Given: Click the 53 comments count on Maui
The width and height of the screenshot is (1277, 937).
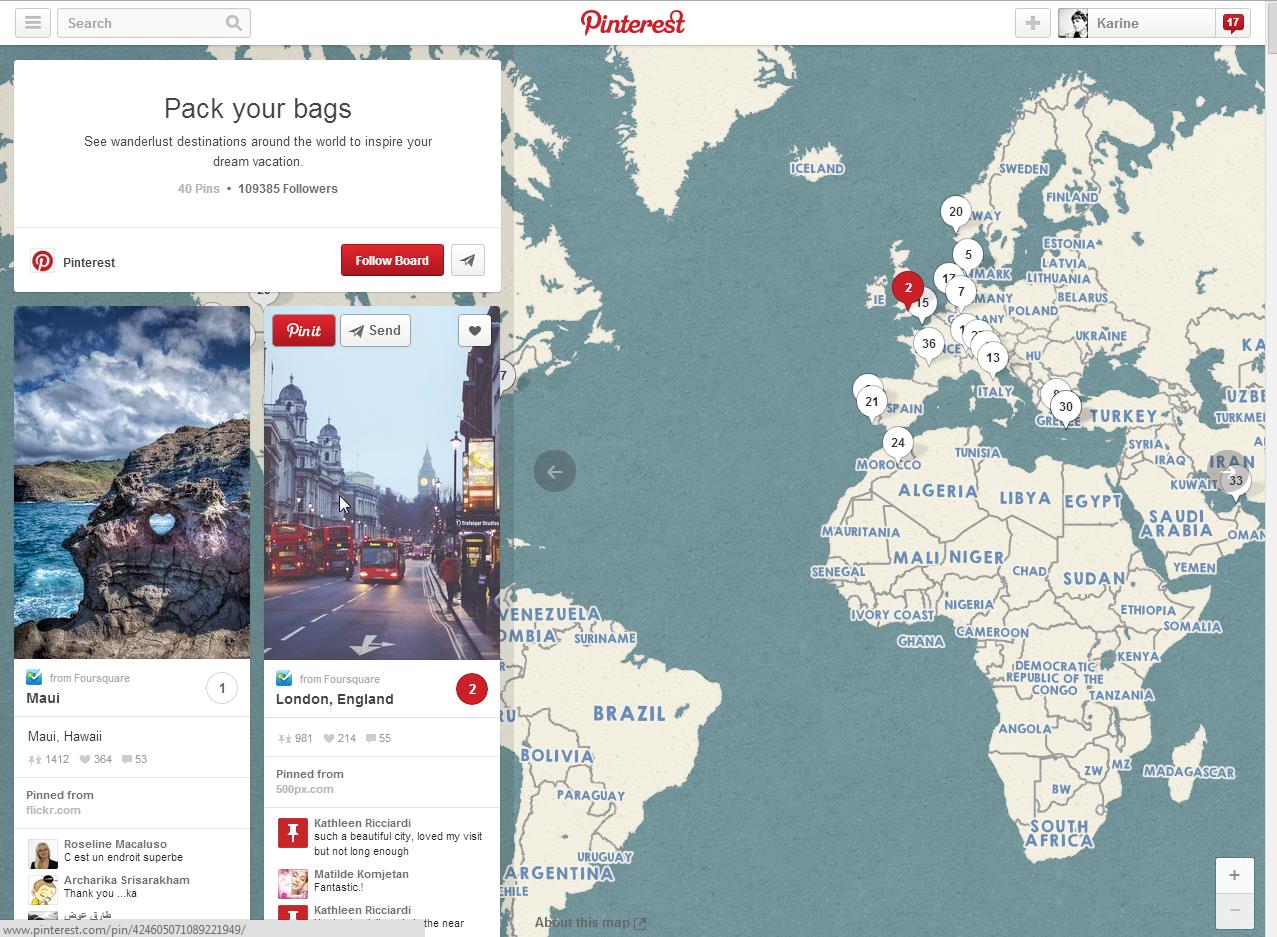Looking at the screenshot, I should pos(134,759).
